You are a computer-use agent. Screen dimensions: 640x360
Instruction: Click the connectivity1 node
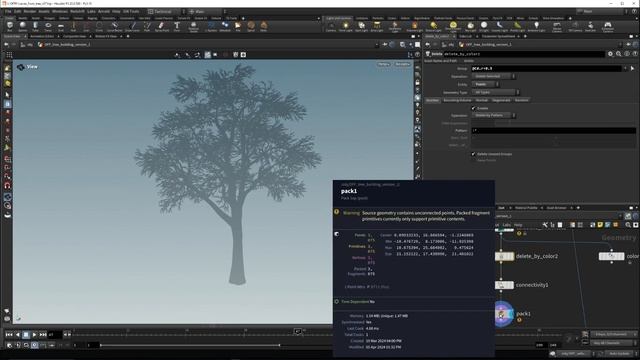coord(504,285)
